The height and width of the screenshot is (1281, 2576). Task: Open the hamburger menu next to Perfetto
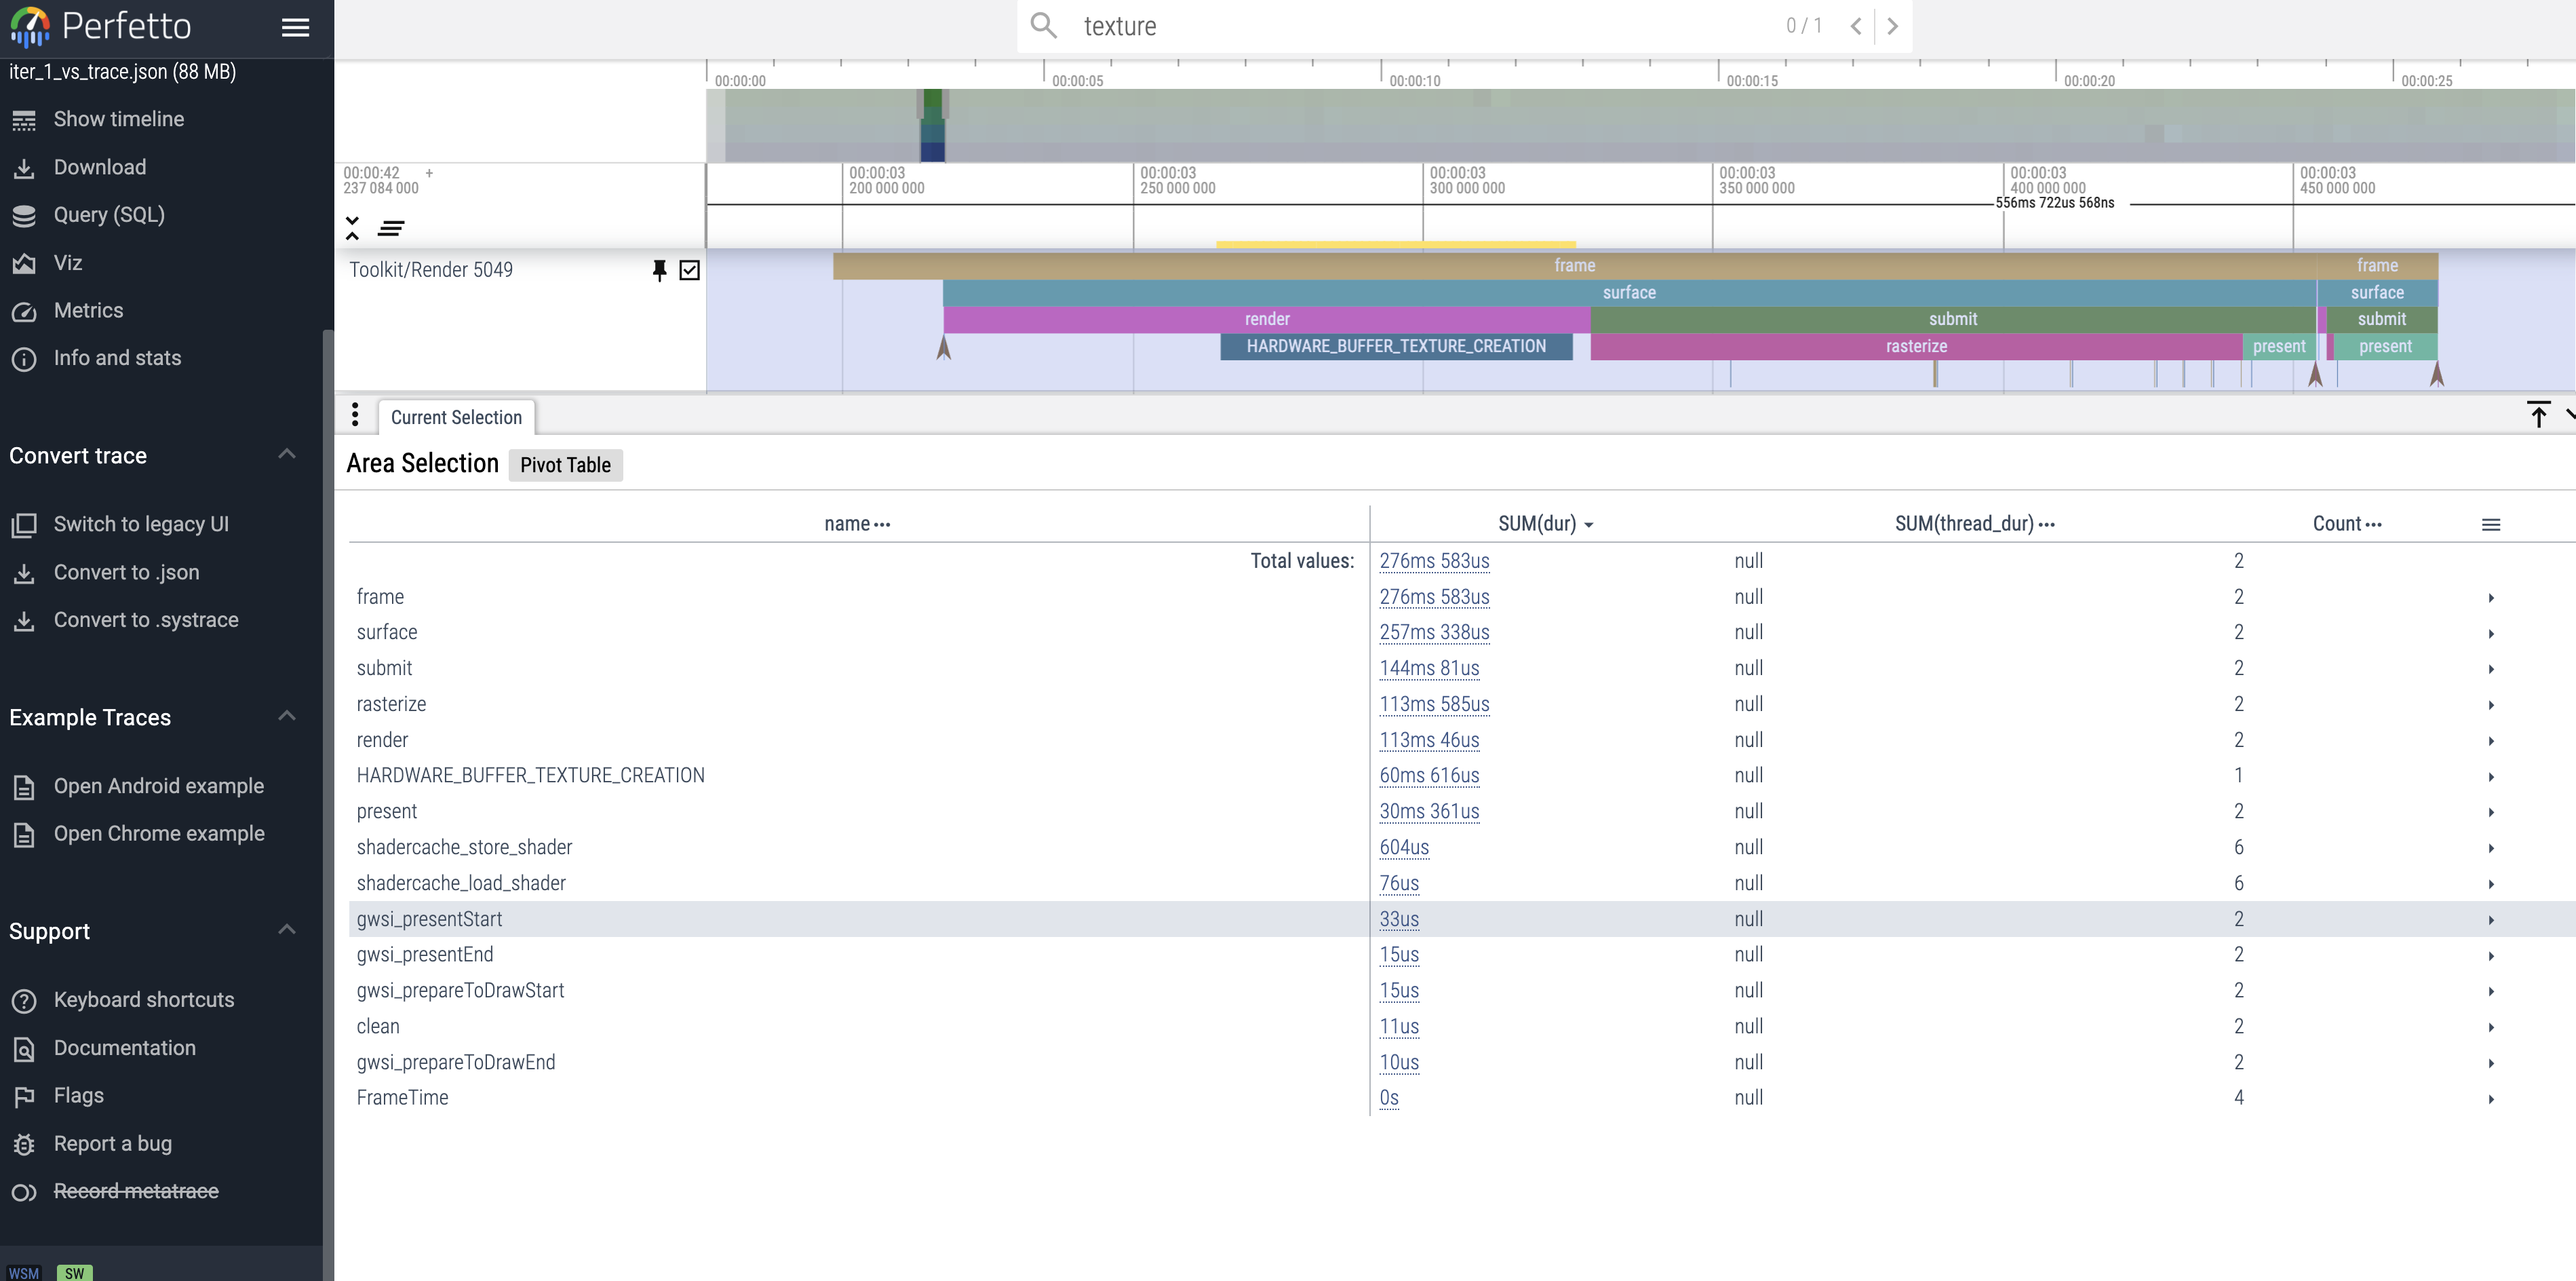[295, 27]
